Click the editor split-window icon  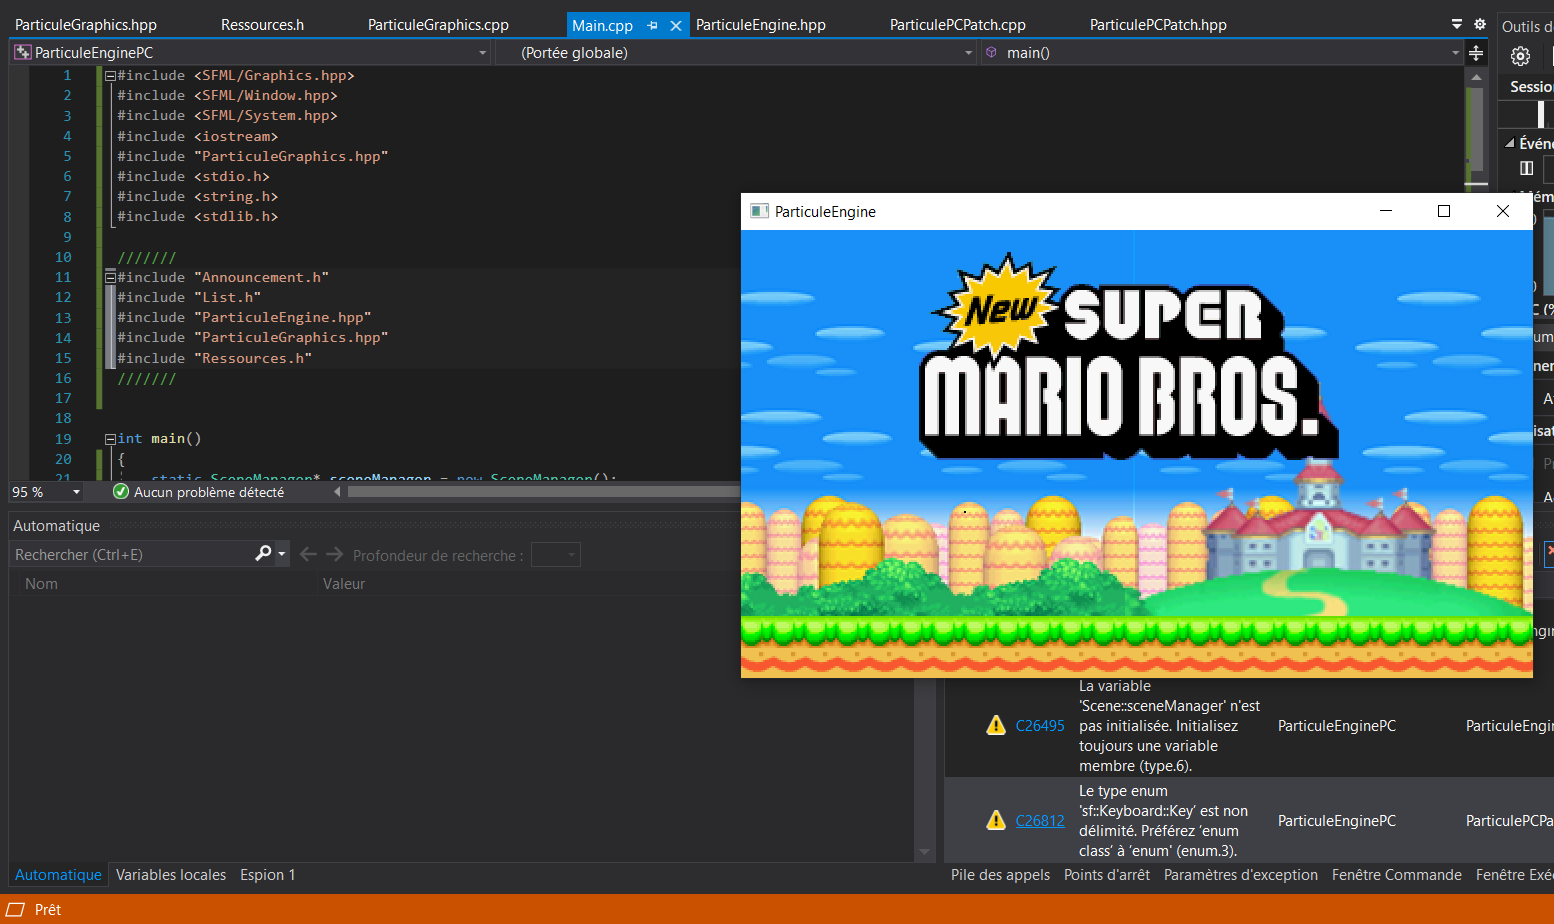[1476, 53]
